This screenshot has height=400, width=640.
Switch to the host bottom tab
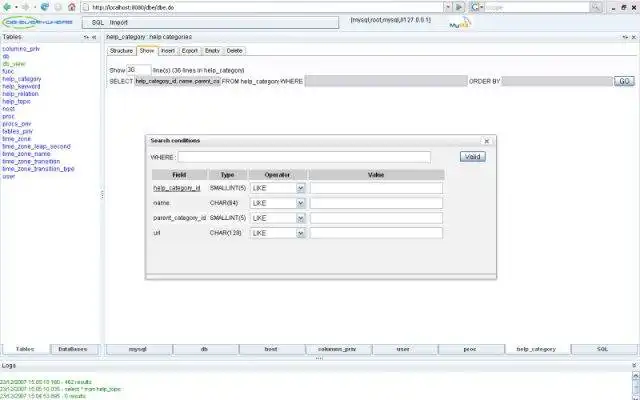[271, 349]
